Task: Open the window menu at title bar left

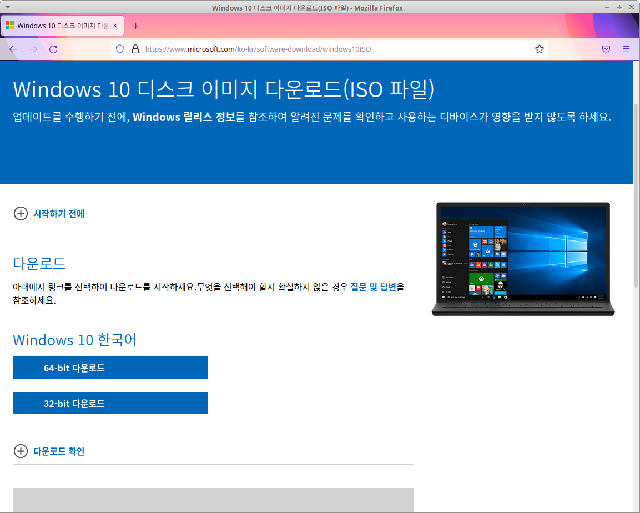Action: (x=8, y=7)
